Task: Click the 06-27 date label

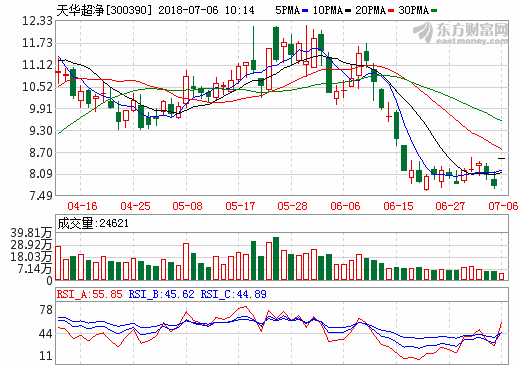Action: coord(450,206)
